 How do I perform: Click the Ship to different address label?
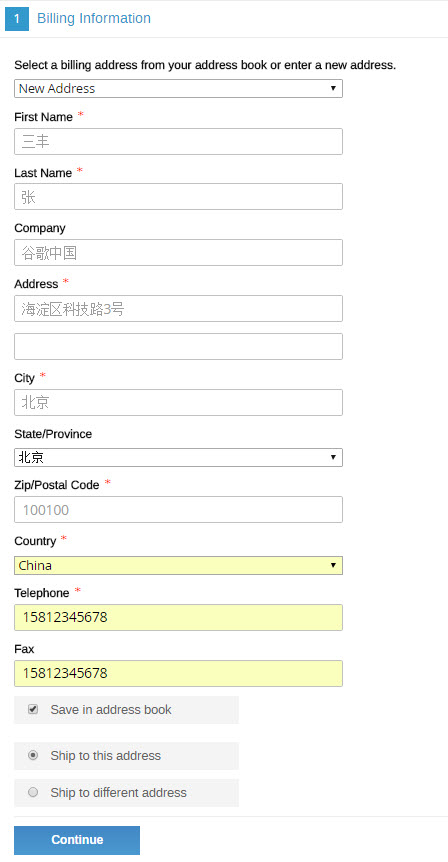point(119,793)
